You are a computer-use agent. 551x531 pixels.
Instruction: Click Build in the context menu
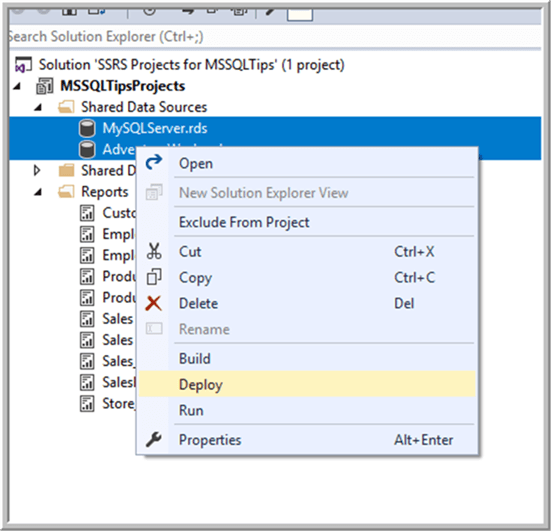click(306, 358)
